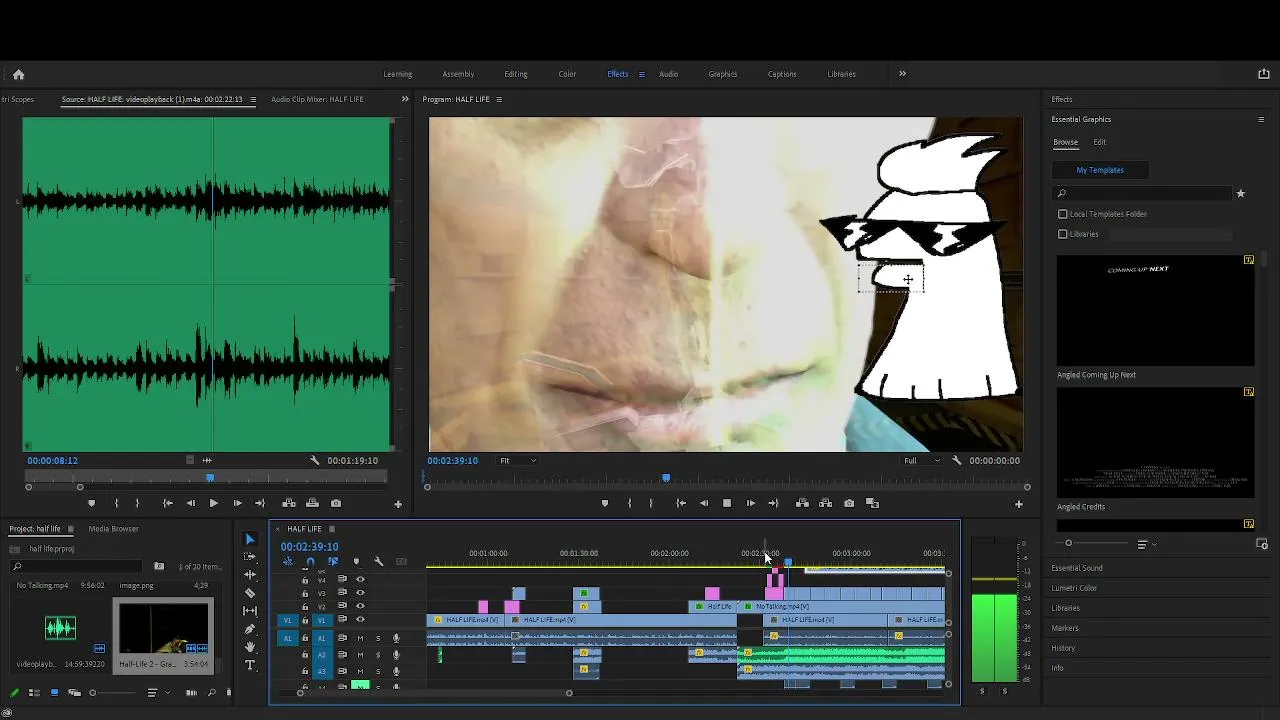Open Essential Graphics sort order dropdown

[x=1146, y=544]
